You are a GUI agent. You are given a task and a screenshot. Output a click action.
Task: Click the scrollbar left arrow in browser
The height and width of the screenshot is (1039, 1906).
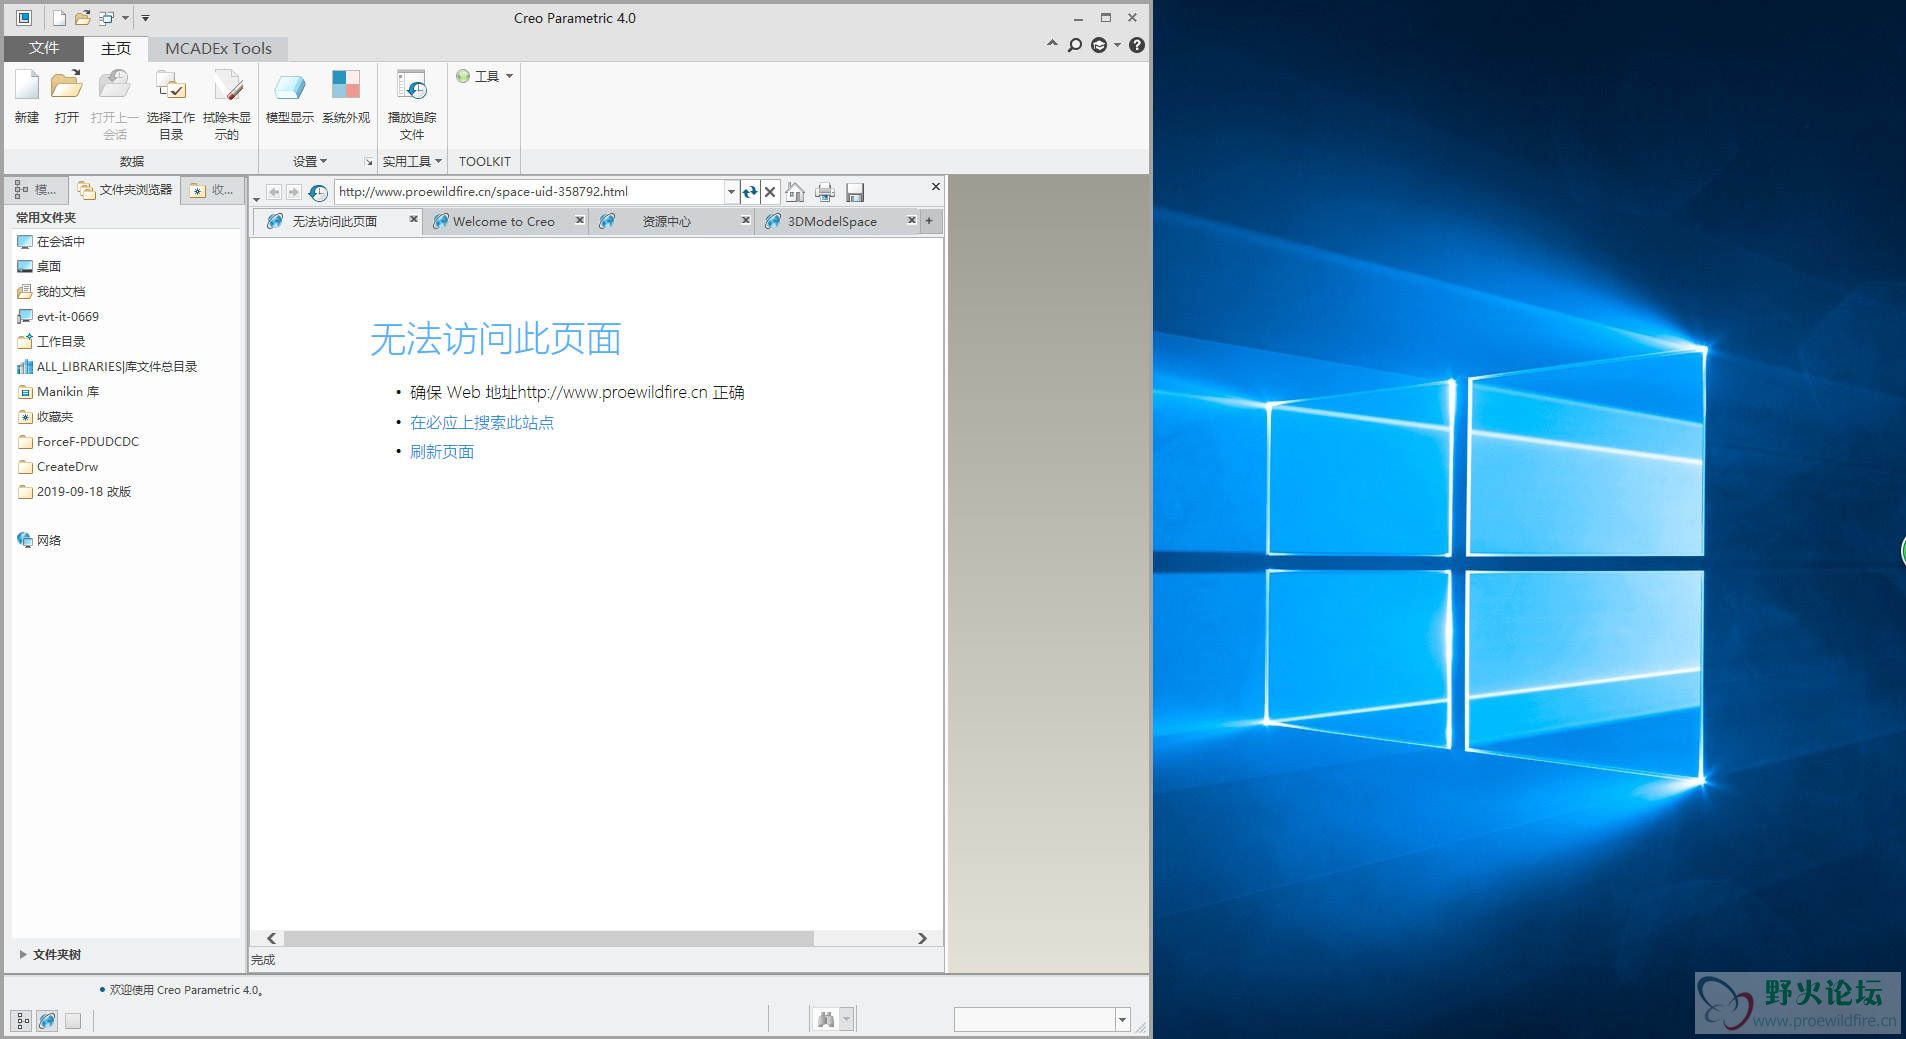click(x=271, y=939)
